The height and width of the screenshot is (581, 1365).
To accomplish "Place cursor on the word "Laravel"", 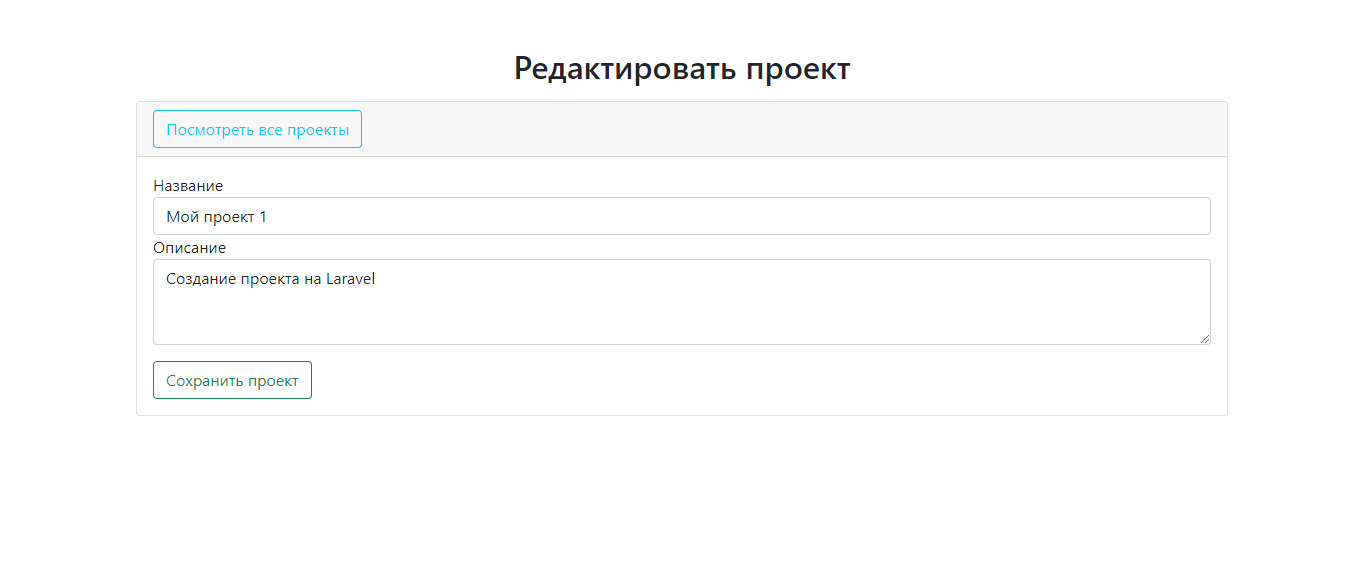I will click(x=350, y=280).
